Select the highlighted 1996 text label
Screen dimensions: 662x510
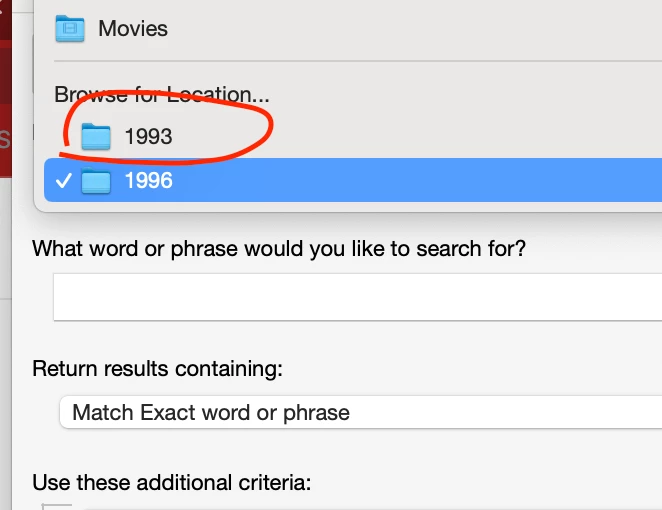(x=148, y=181)
